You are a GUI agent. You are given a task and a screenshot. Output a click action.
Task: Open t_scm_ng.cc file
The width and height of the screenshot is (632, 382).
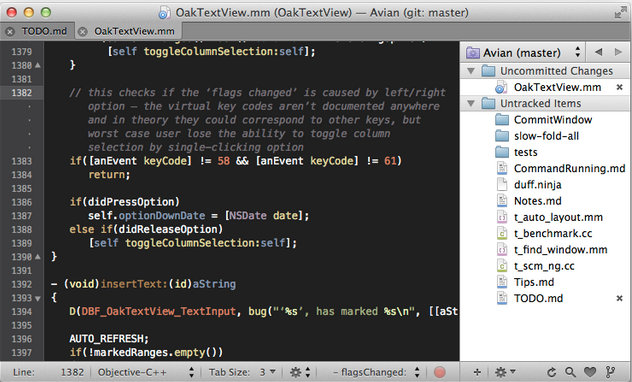tap(544, 266)
